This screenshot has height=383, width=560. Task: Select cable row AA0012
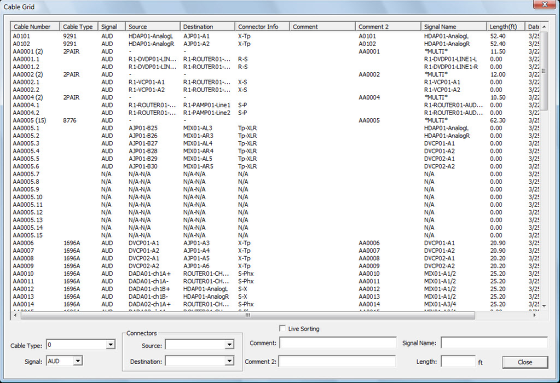pyautogui.click(x=274, y=289)
